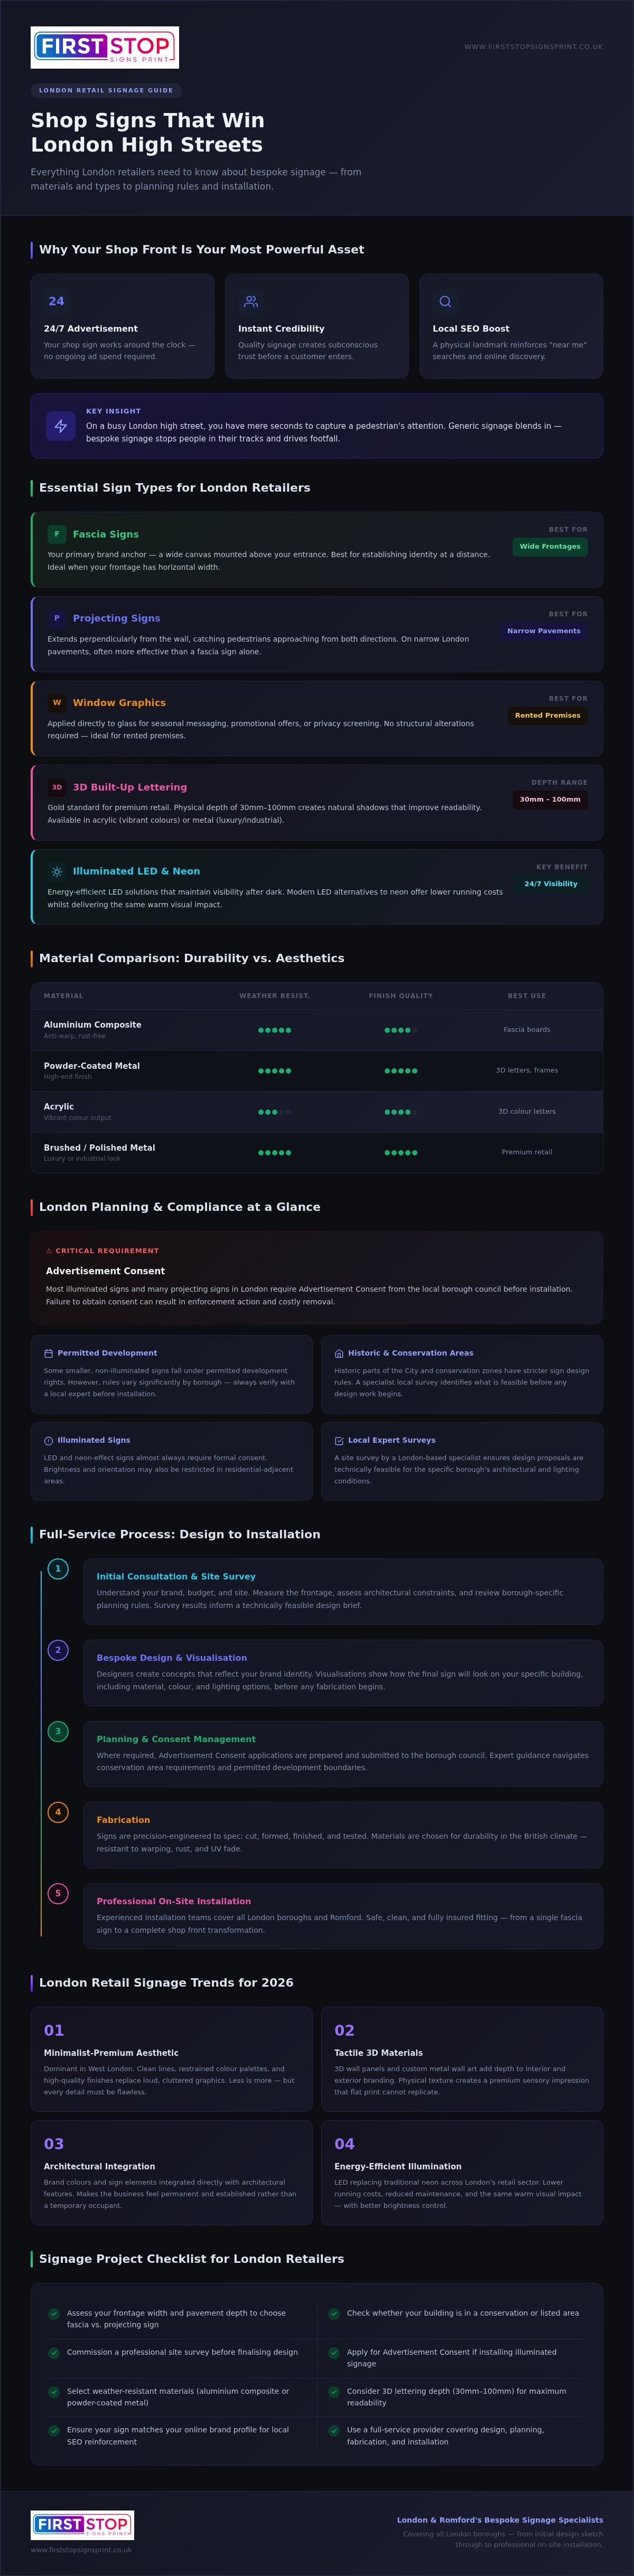Click the First Stop logo in header
The height and width of the screenshot is (2576, 634).
click(105, 47)
